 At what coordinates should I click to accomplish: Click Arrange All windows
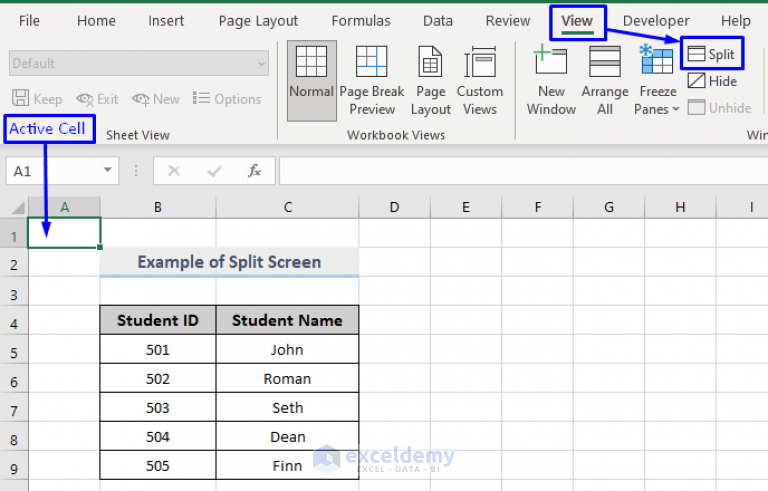coord(605,81)
